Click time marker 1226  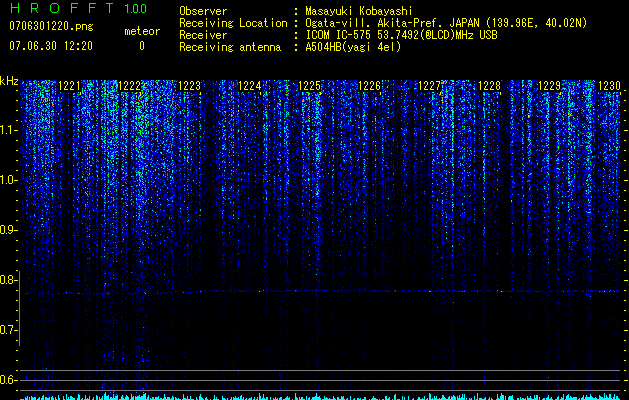(x=369, y=86)
